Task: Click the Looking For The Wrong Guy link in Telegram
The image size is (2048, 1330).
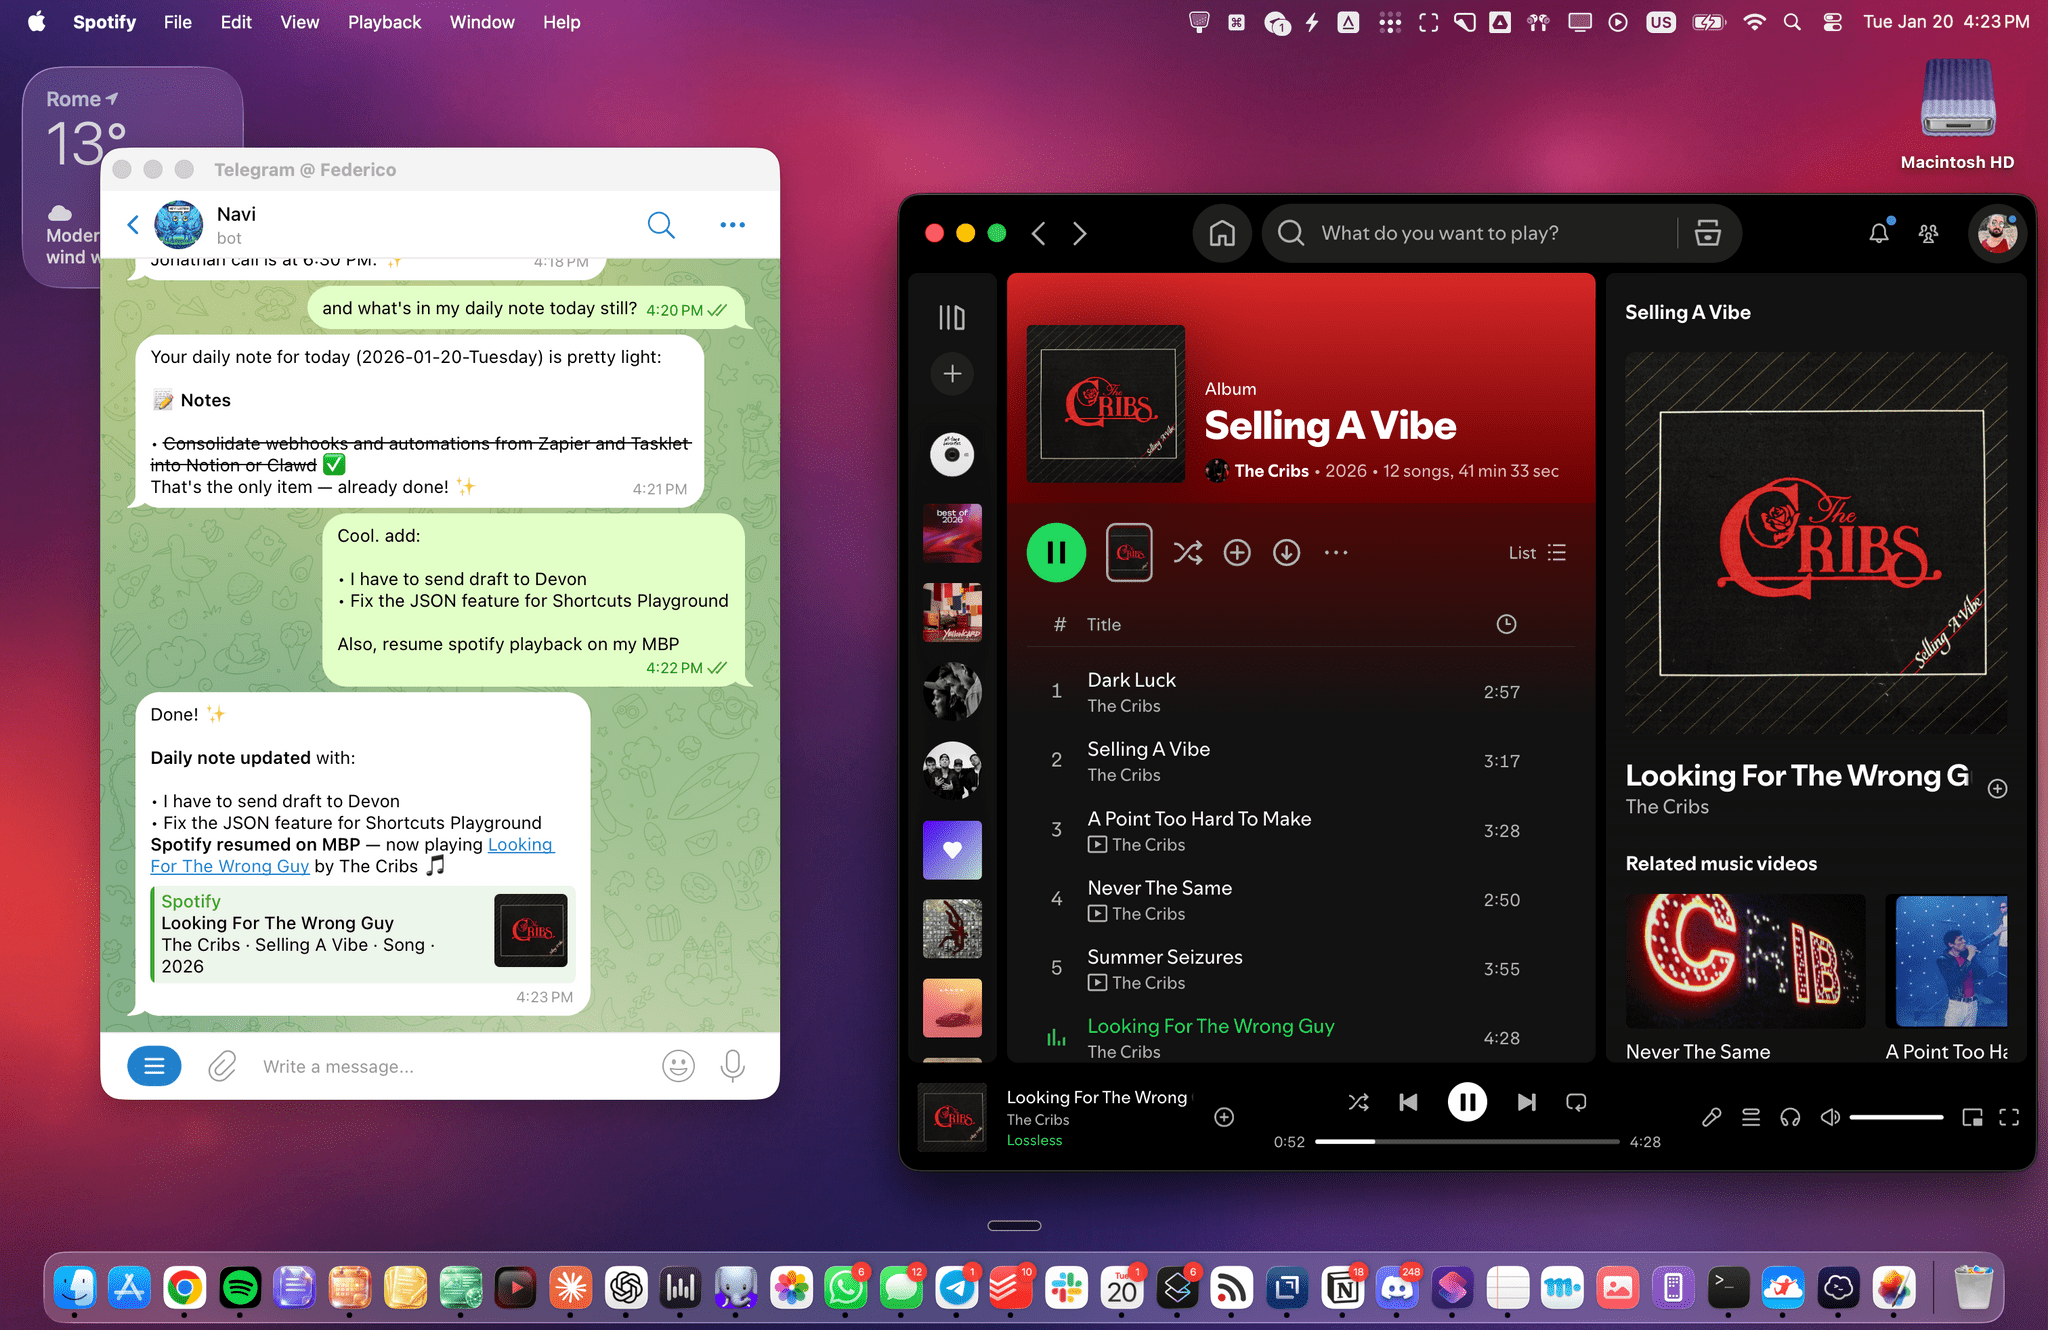Action: (229, 866)
